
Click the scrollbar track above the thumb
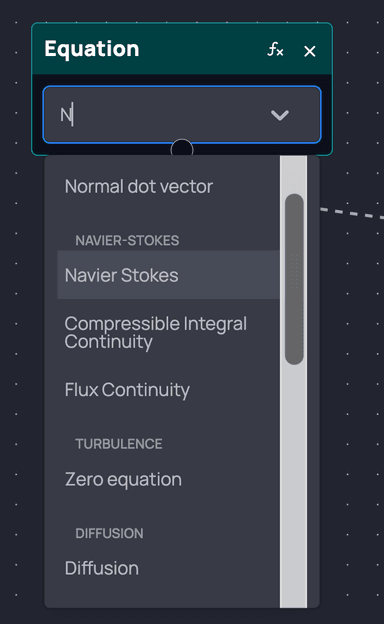tap(294, 174)
